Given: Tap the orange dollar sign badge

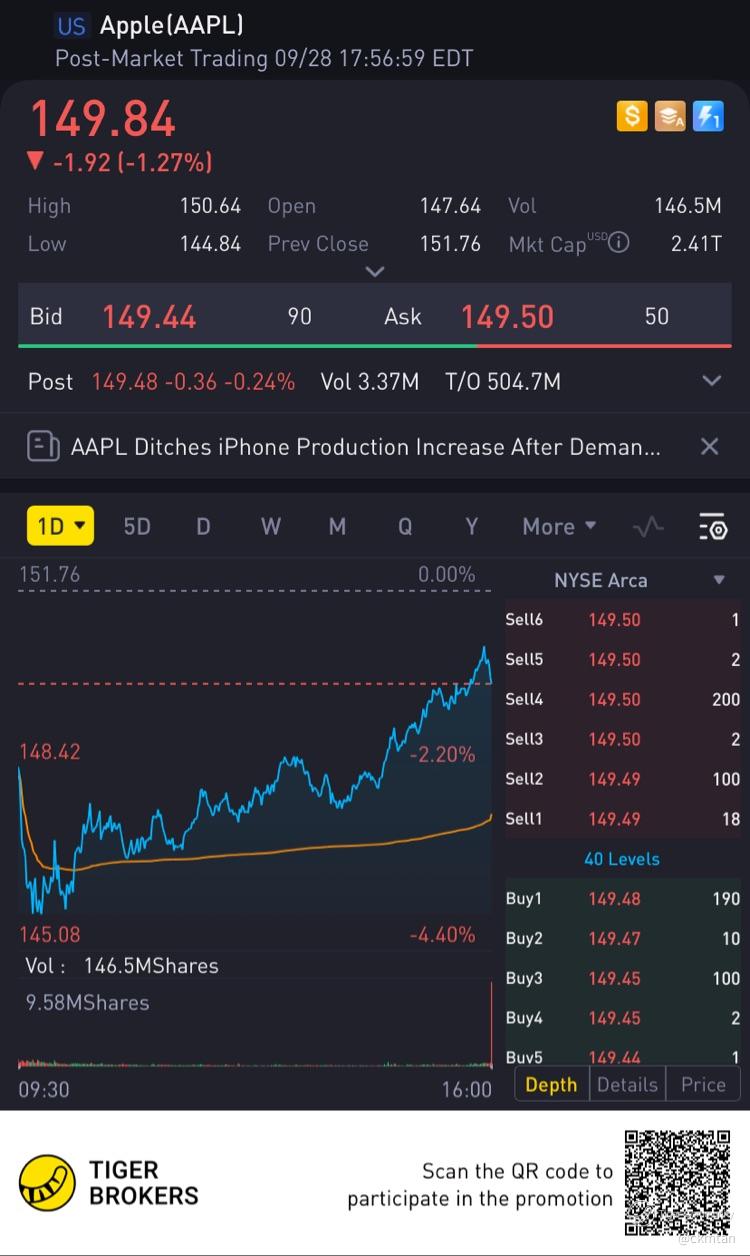Looking at the screenshot, I should (x=632, y=116).
